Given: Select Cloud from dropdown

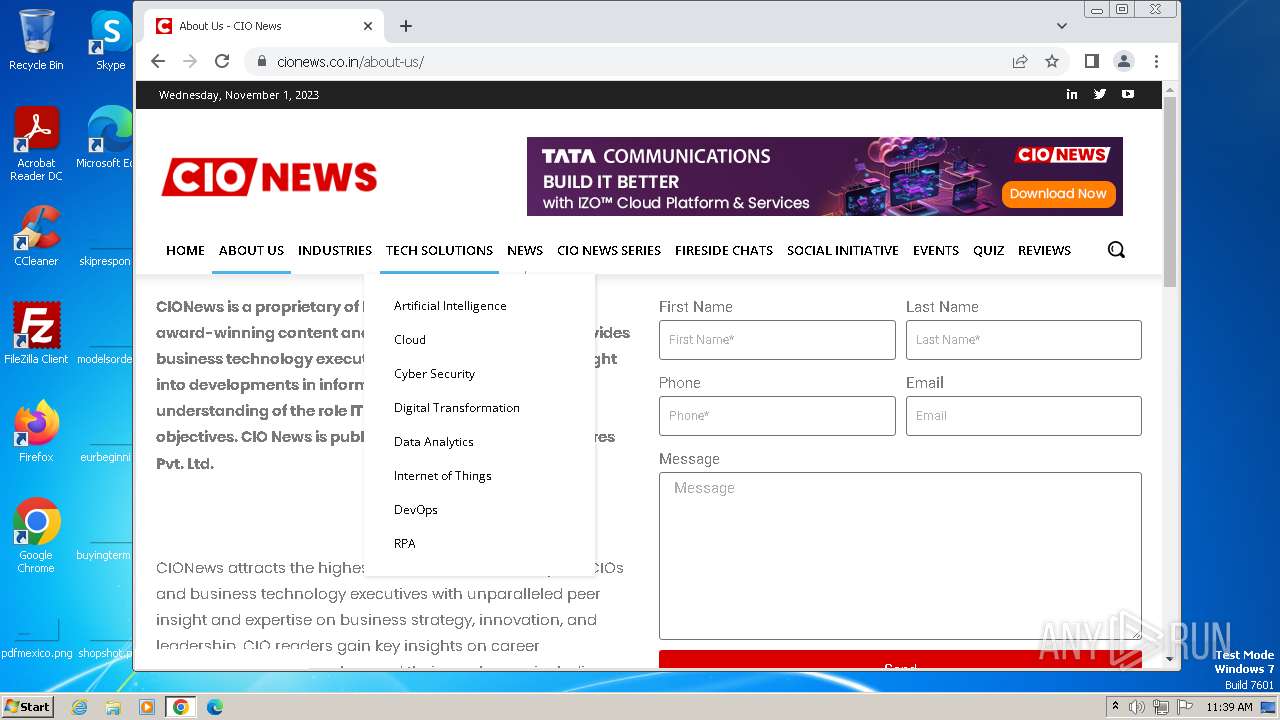Looking at the screenshot, I should click(410, 340).
